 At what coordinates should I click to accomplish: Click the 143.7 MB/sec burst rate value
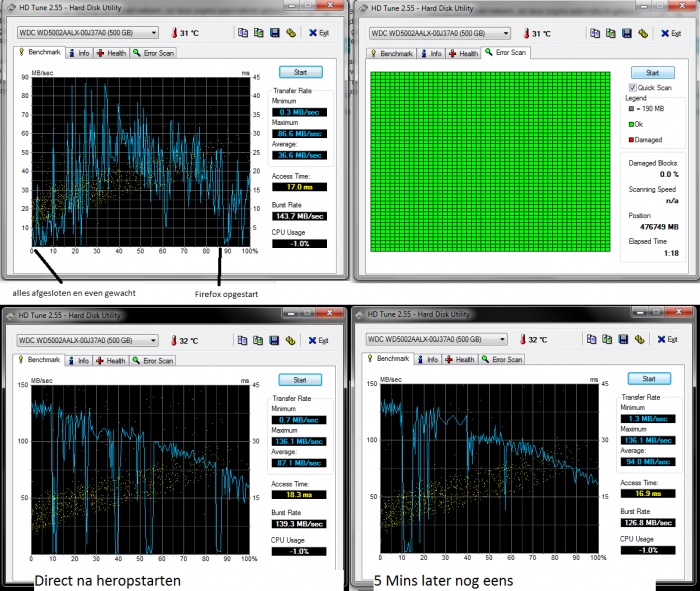point(299,216)
